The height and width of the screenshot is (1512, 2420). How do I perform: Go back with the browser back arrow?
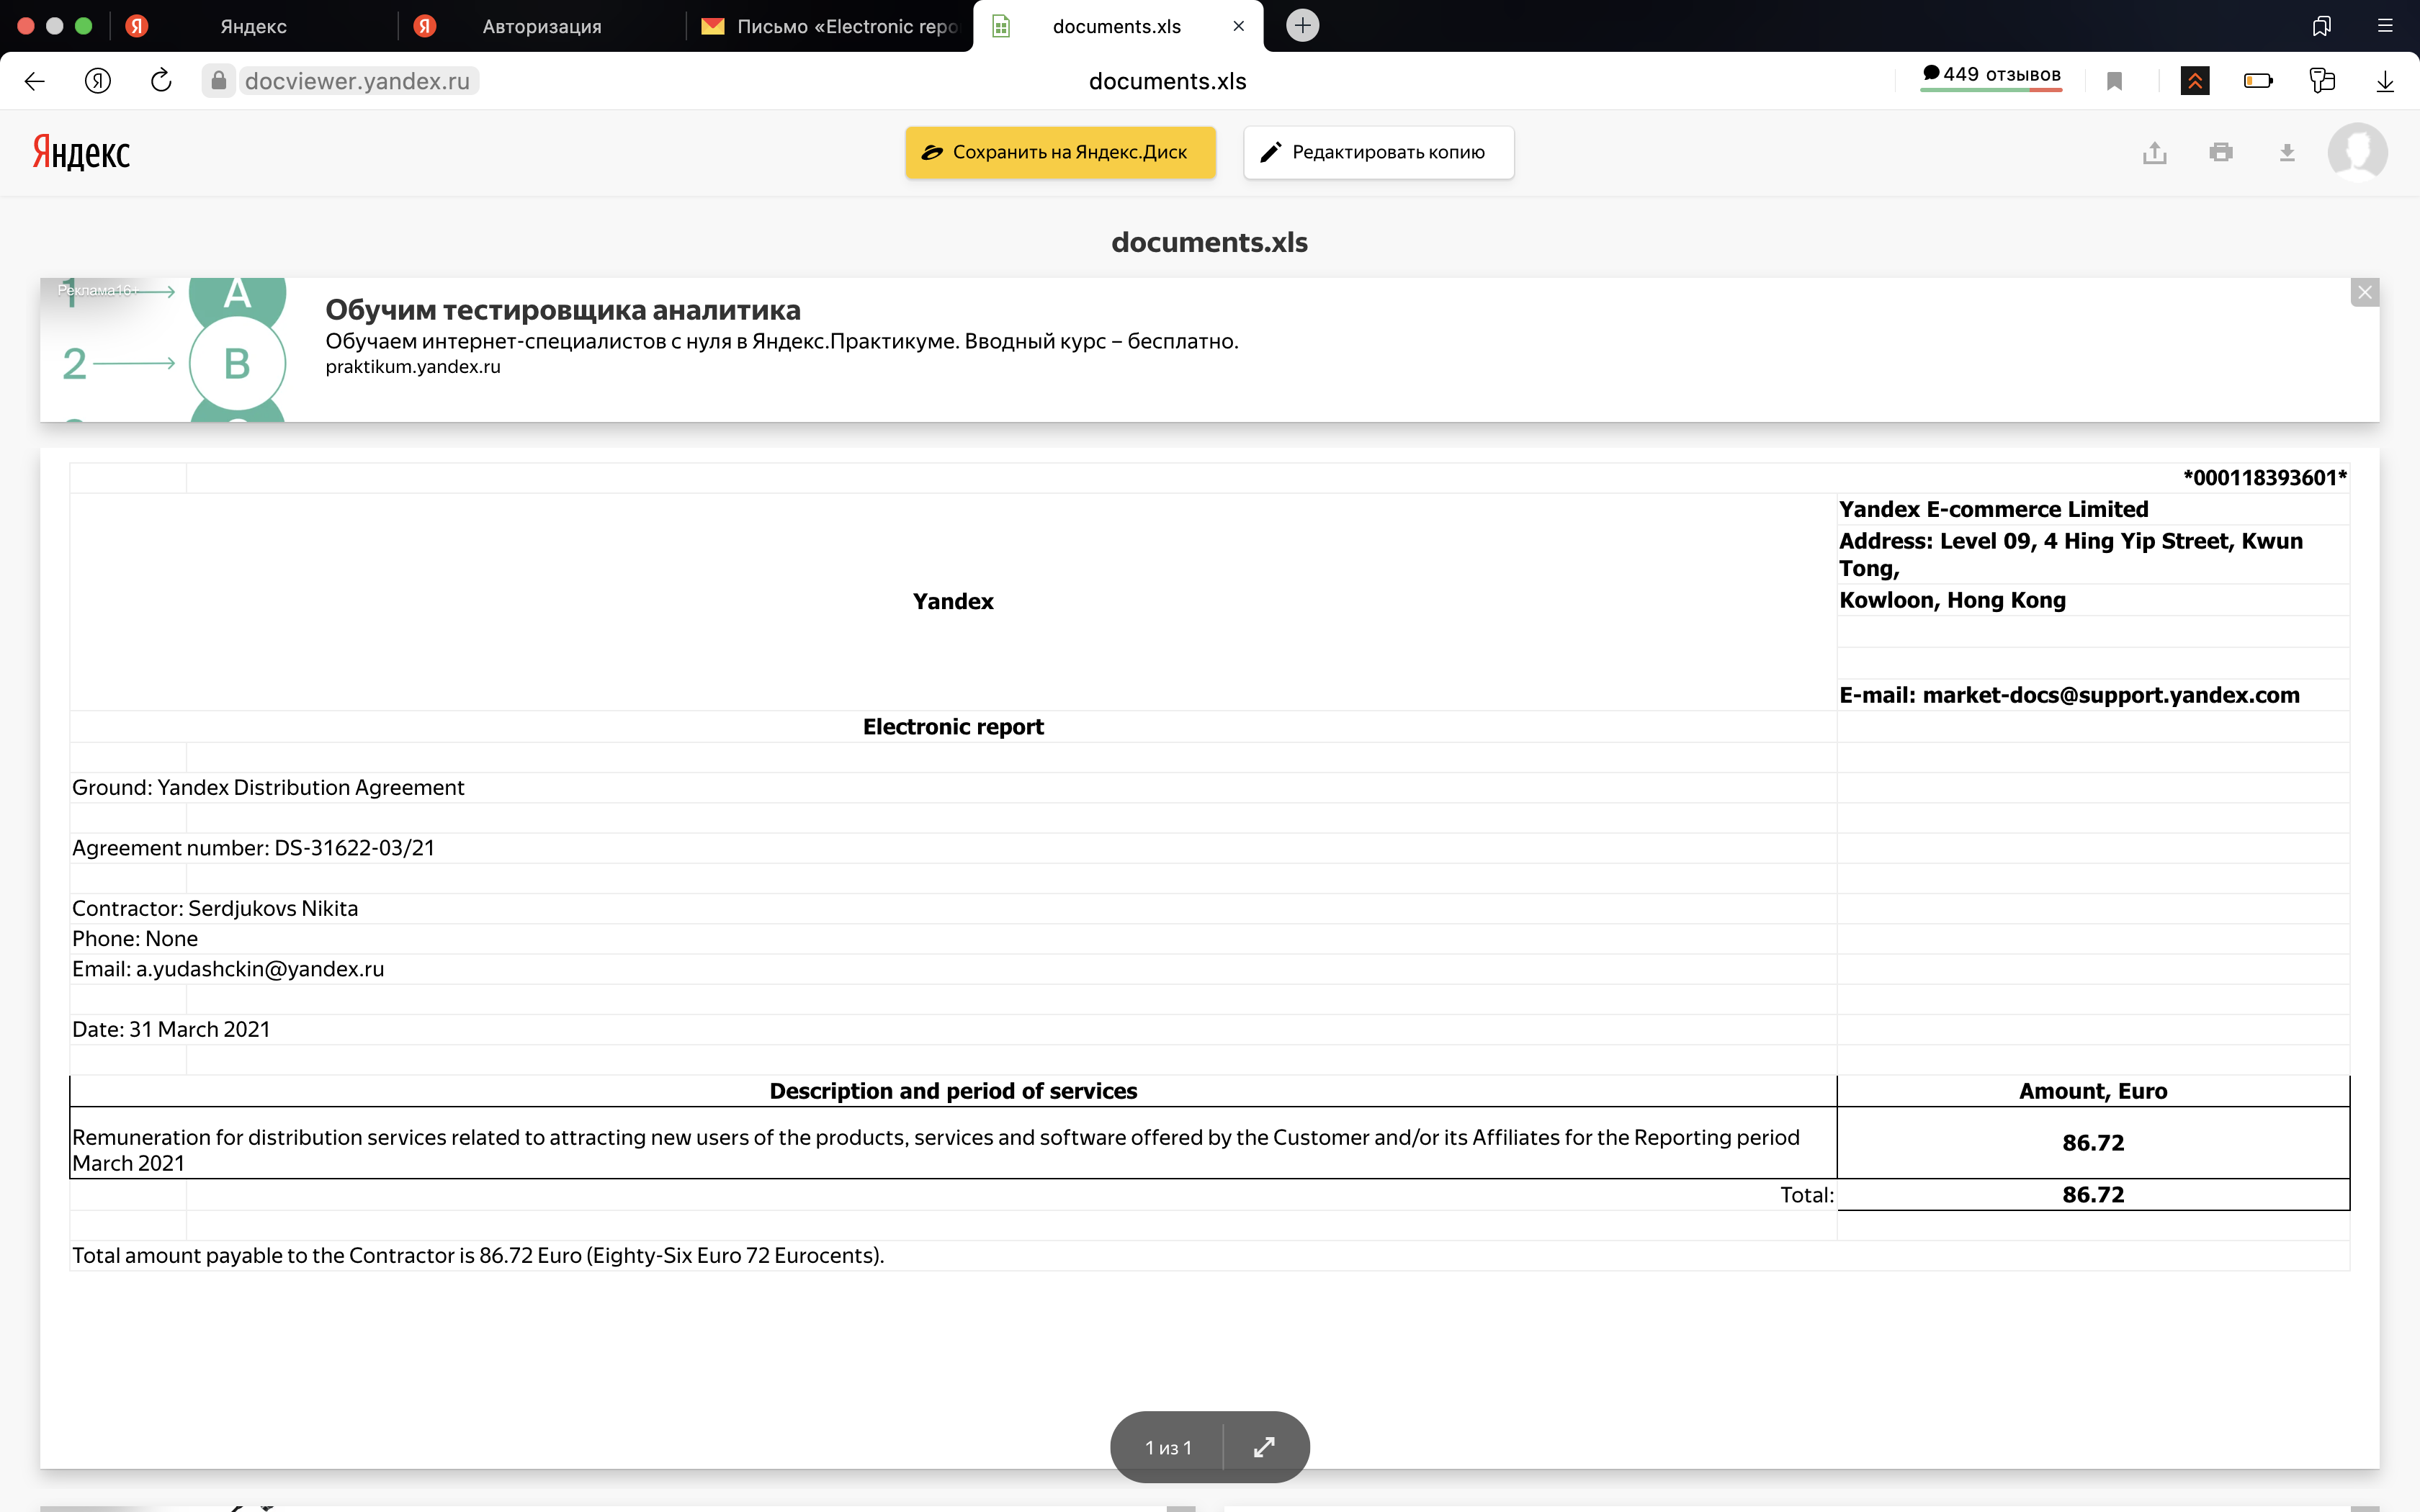pos(35,81)
